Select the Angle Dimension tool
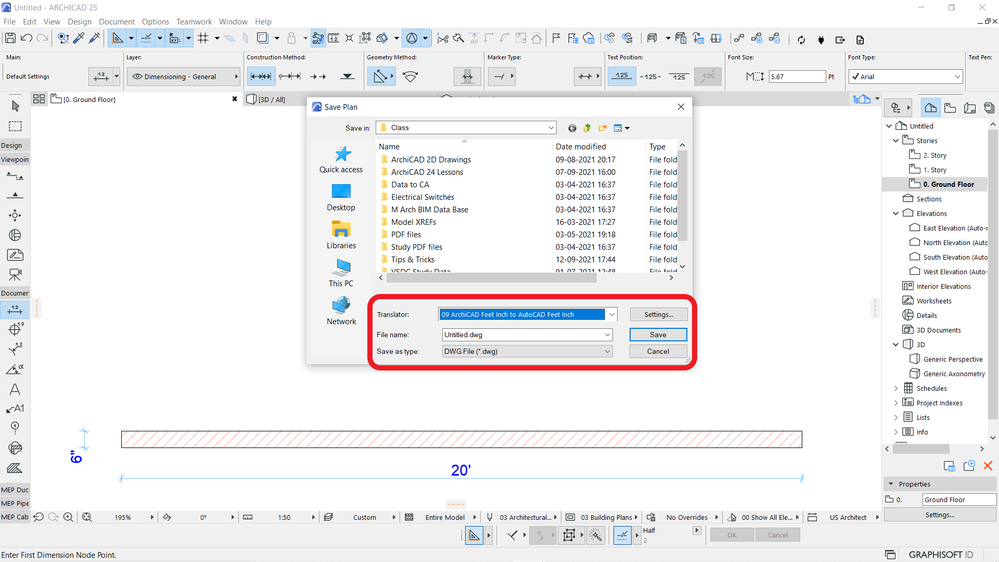 coord(15,369)
